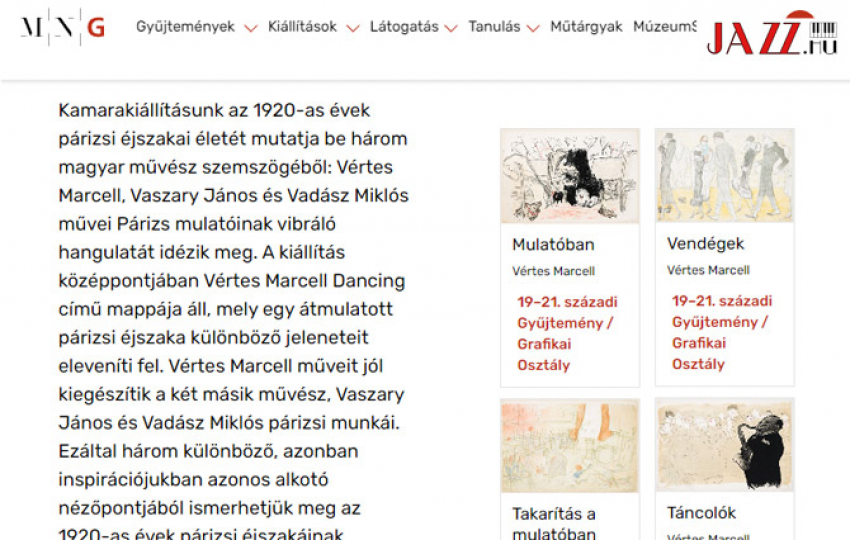Image resolution: width=850 pixels, height=540 pixels.
Task: Go to the Műtárgyak menu item
Action: [586, 27]
